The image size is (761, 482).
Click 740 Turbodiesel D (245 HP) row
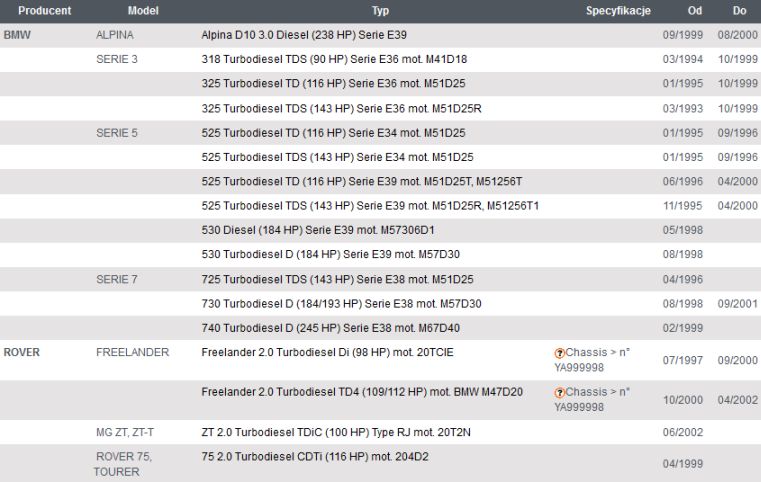coord(380,328)
